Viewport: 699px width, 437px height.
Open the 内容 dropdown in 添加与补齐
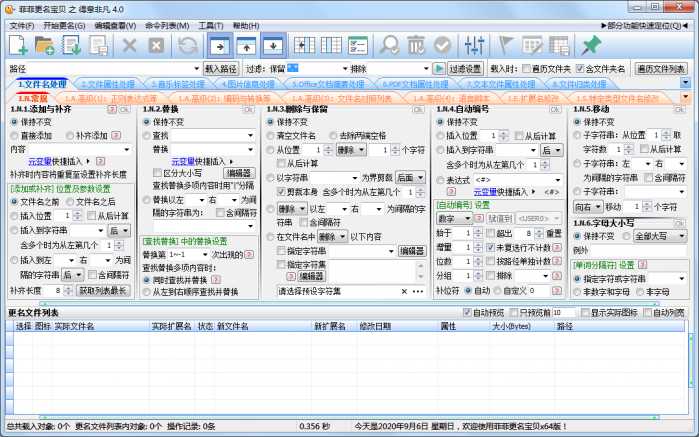click(127, 149)
